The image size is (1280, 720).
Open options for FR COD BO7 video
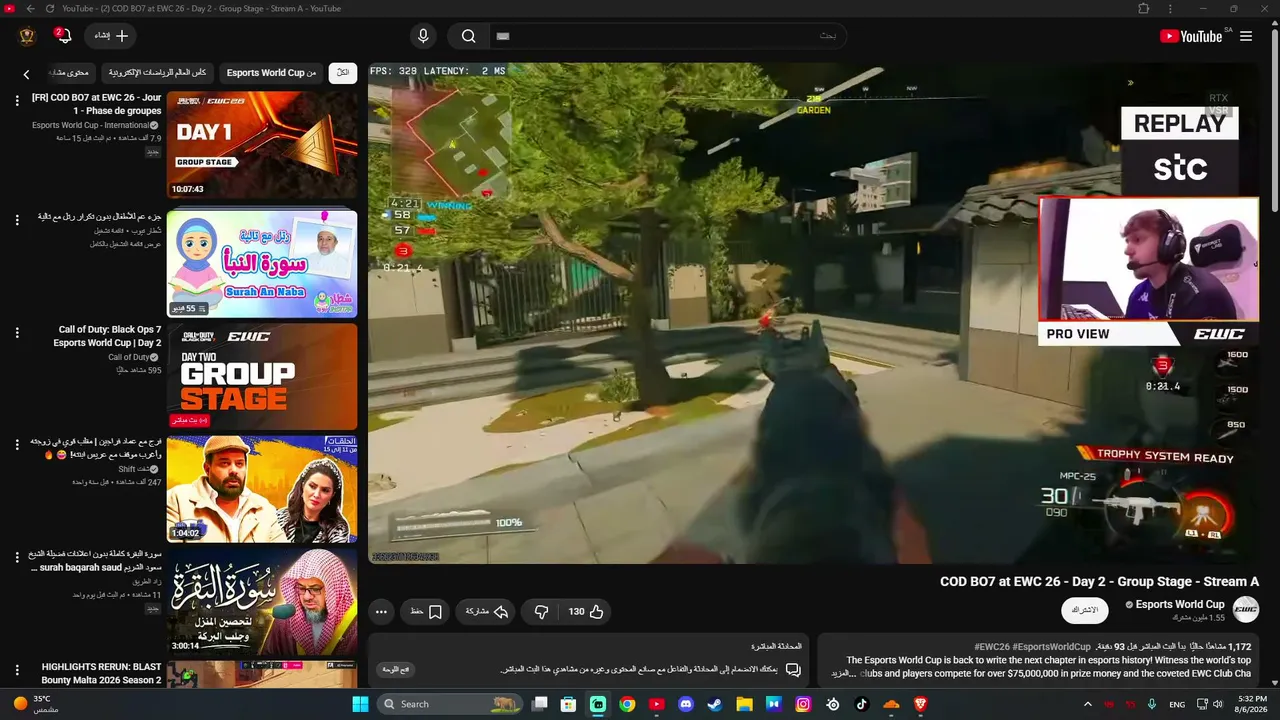pyautogui.click(x=17, y=100)
